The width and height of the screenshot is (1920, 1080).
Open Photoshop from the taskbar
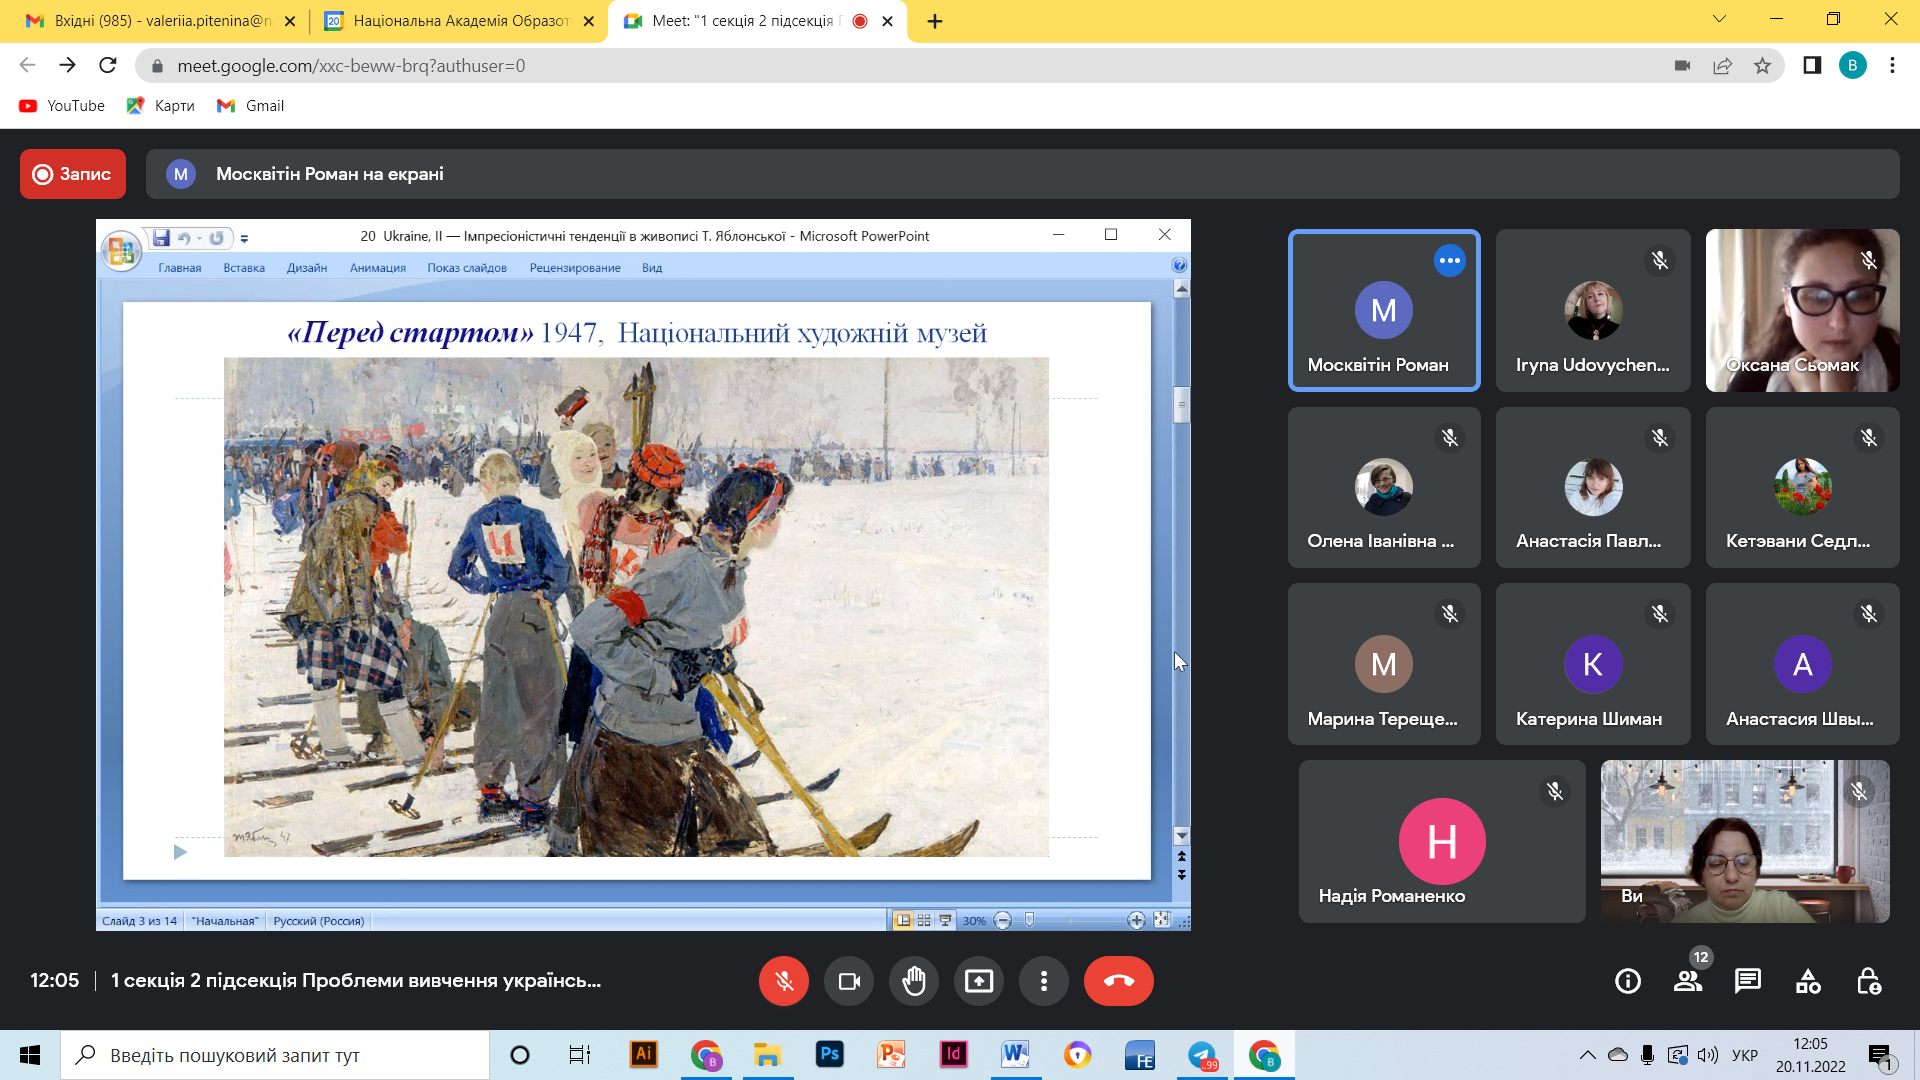tap(829, 1055)
